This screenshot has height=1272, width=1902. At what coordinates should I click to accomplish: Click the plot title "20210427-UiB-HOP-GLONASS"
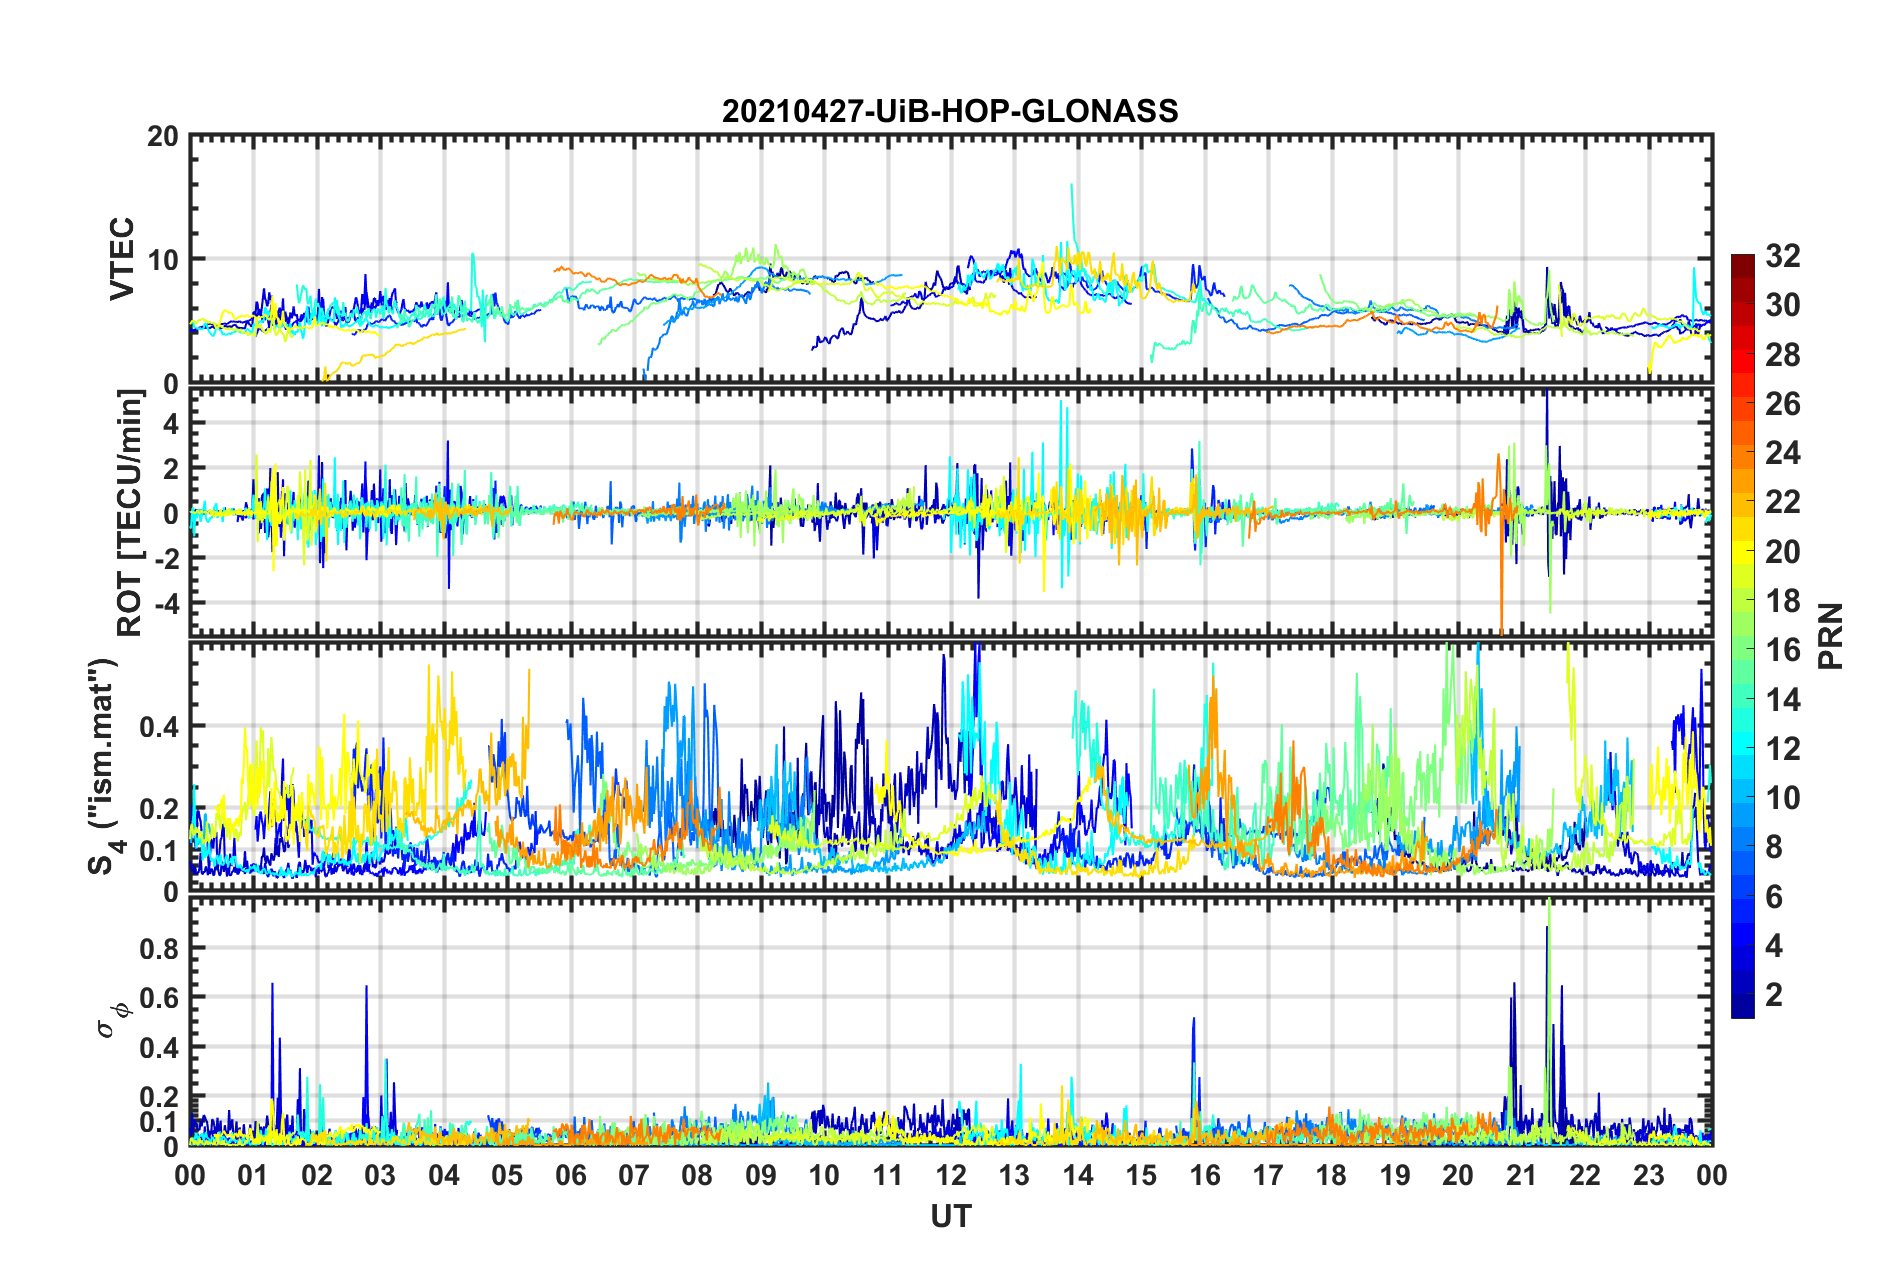(950, 111)
